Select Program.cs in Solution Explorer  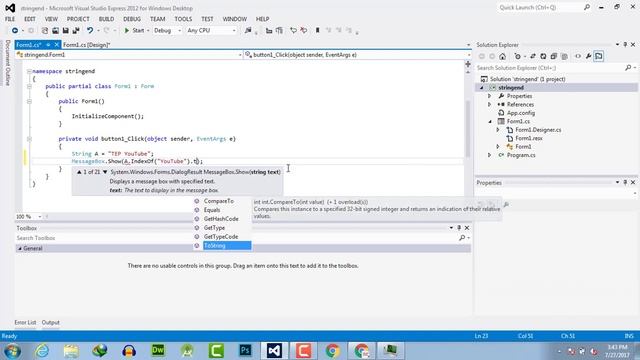pos(521,155)
